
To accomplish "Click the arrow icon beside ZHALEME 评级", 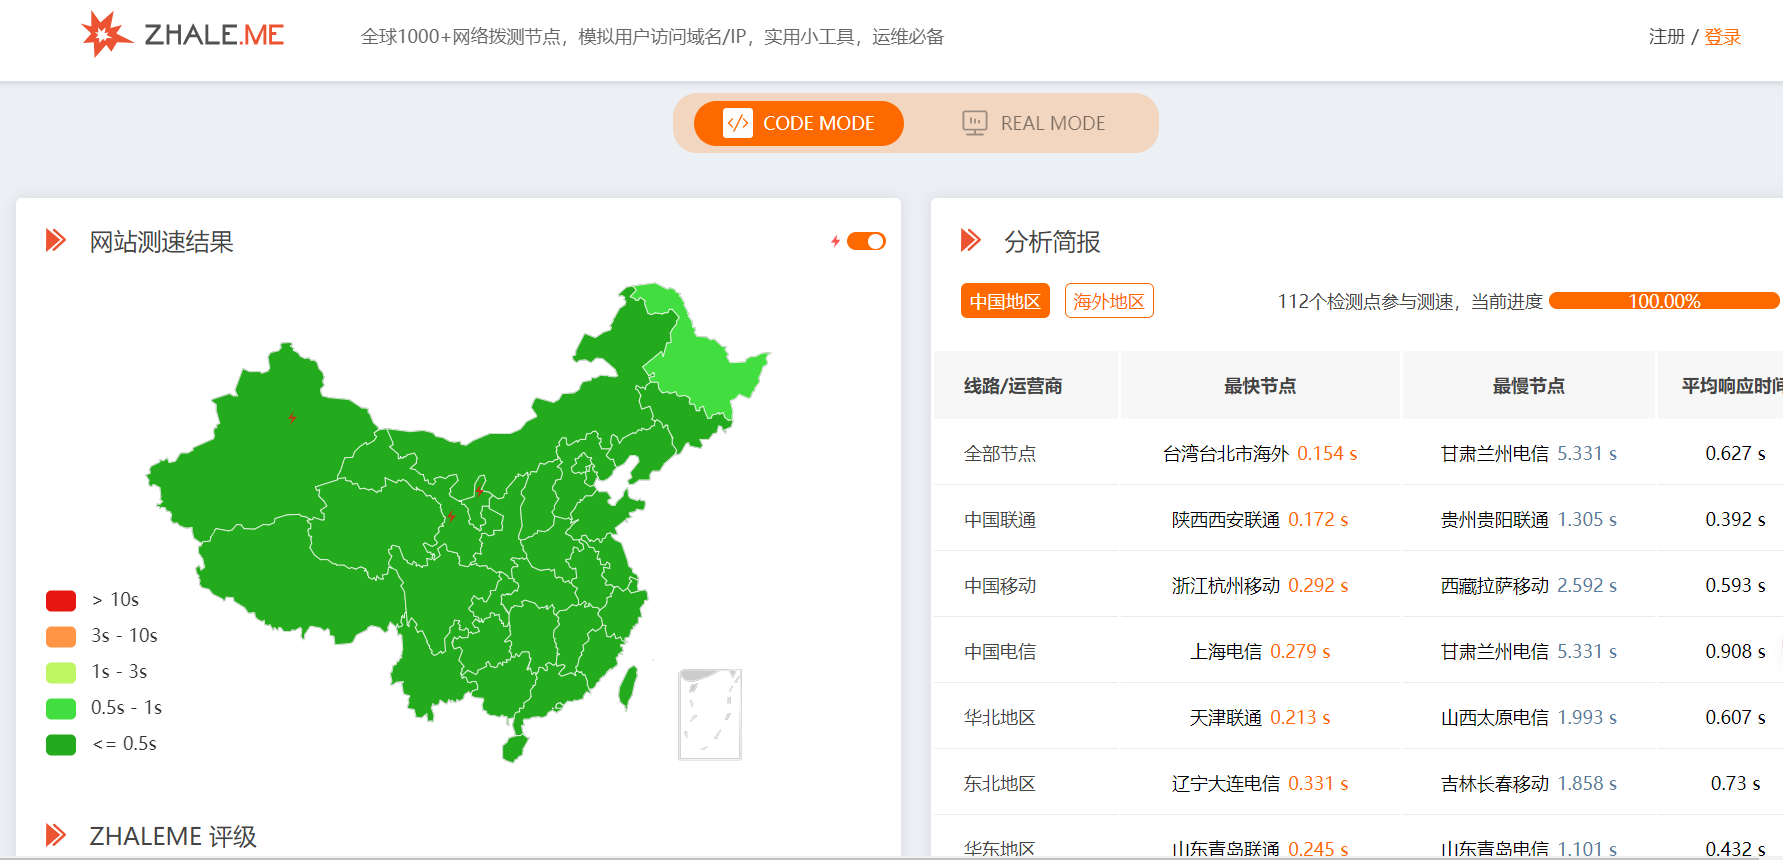I will (x=56, y=835).
